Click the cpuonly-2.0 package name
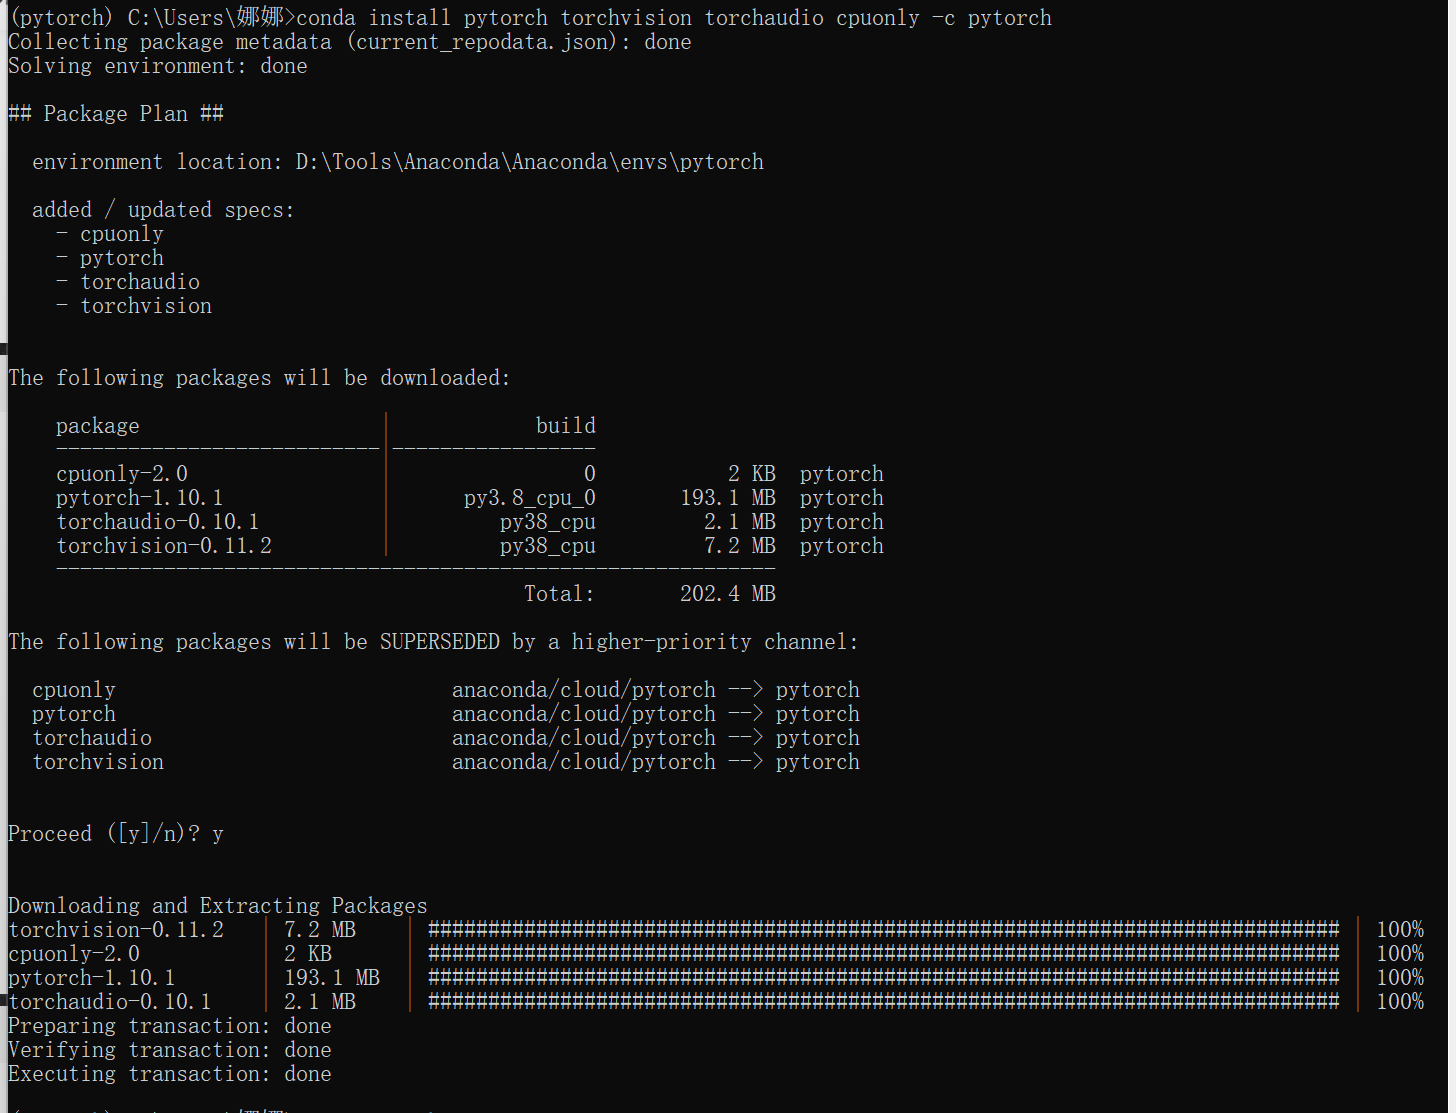 pyautogui.click(x=121, y=473)
